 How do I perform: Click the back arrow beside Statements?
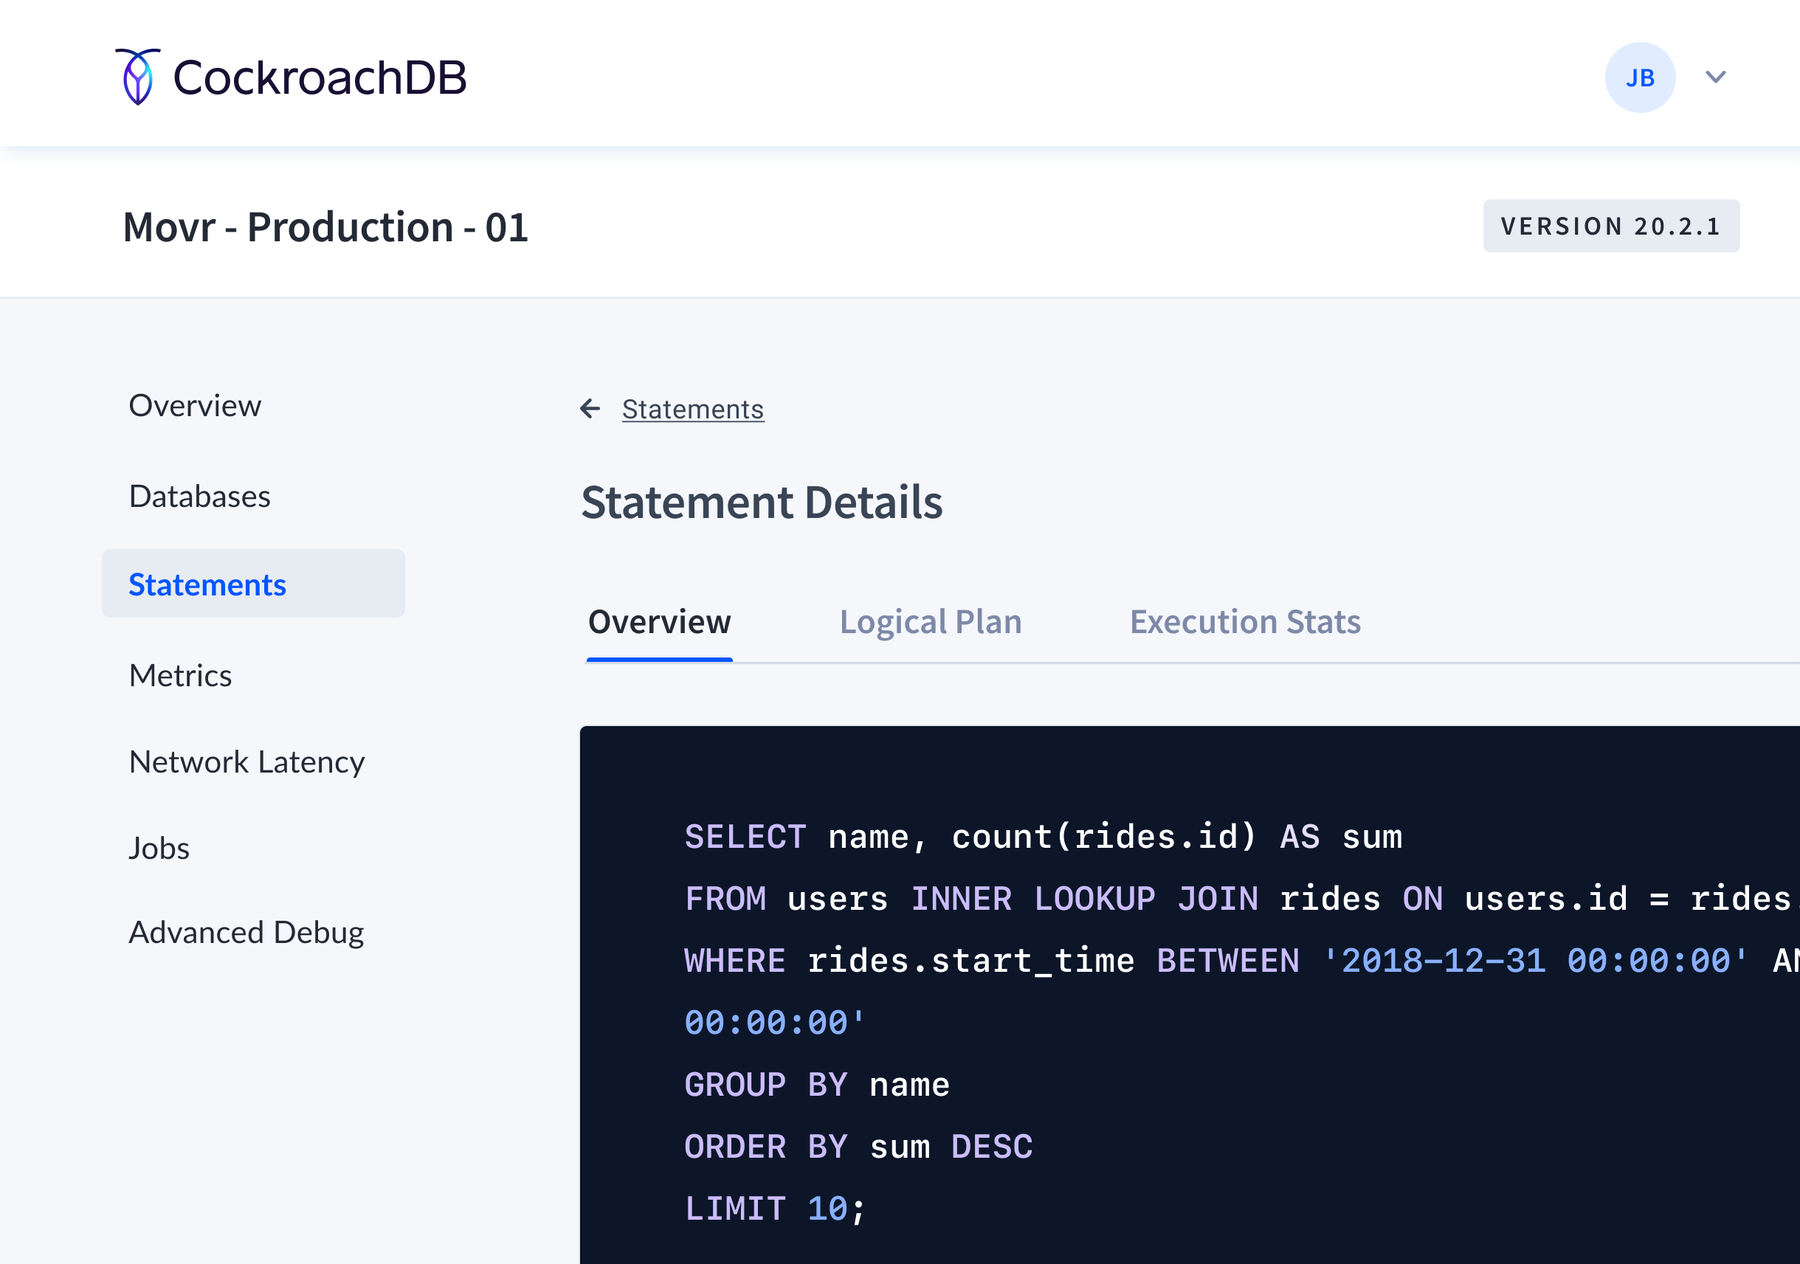click(x=590, y=408)
